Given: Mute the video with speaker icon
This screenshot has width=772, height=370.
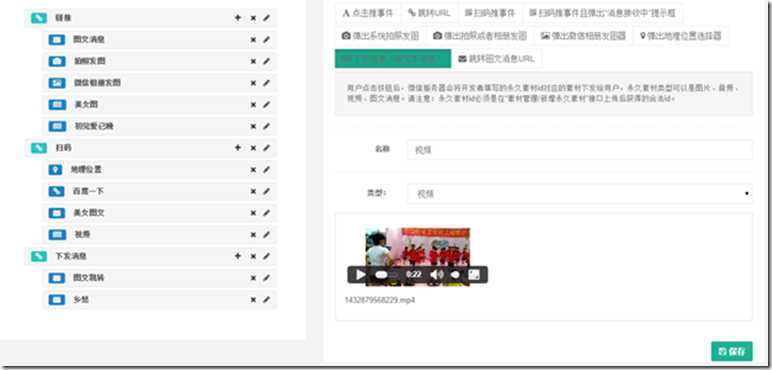Looking at the screenshot, I should tap(436, 275).
